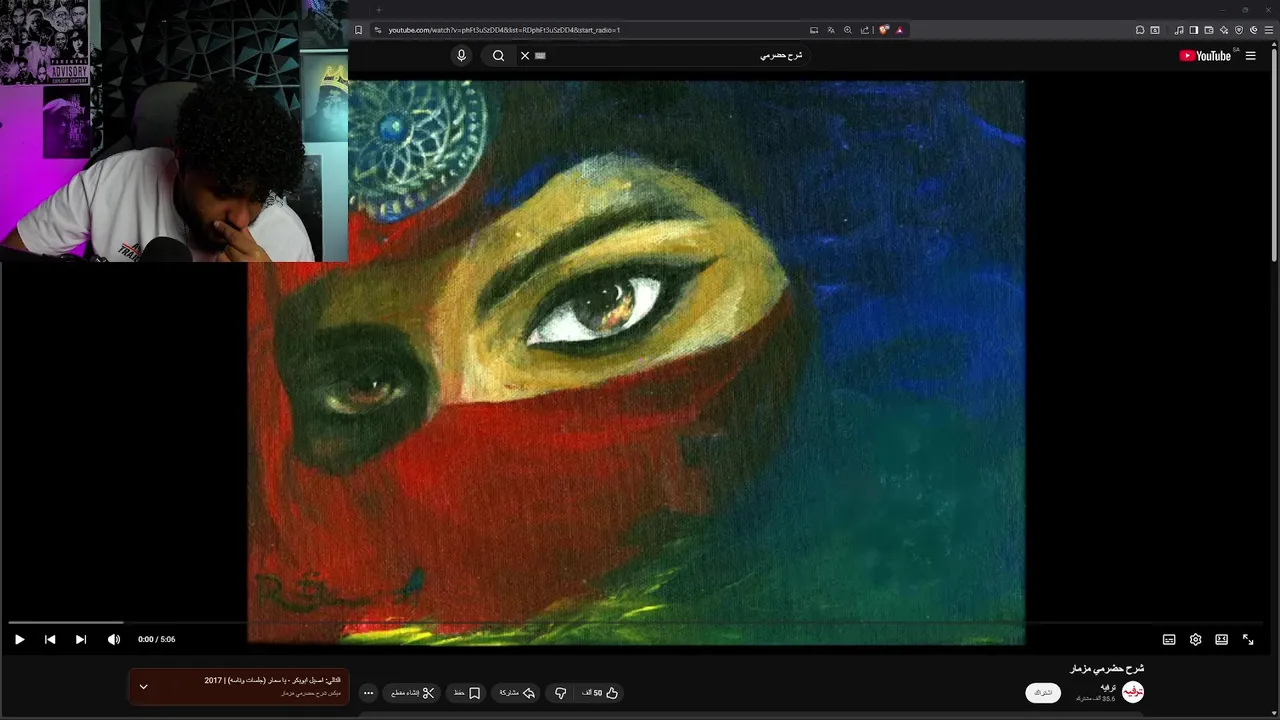Viewport: 1280px width, 720px height.
Task: Toggle subtitles/closed captions on the player
Action: tap(1169, 639)
